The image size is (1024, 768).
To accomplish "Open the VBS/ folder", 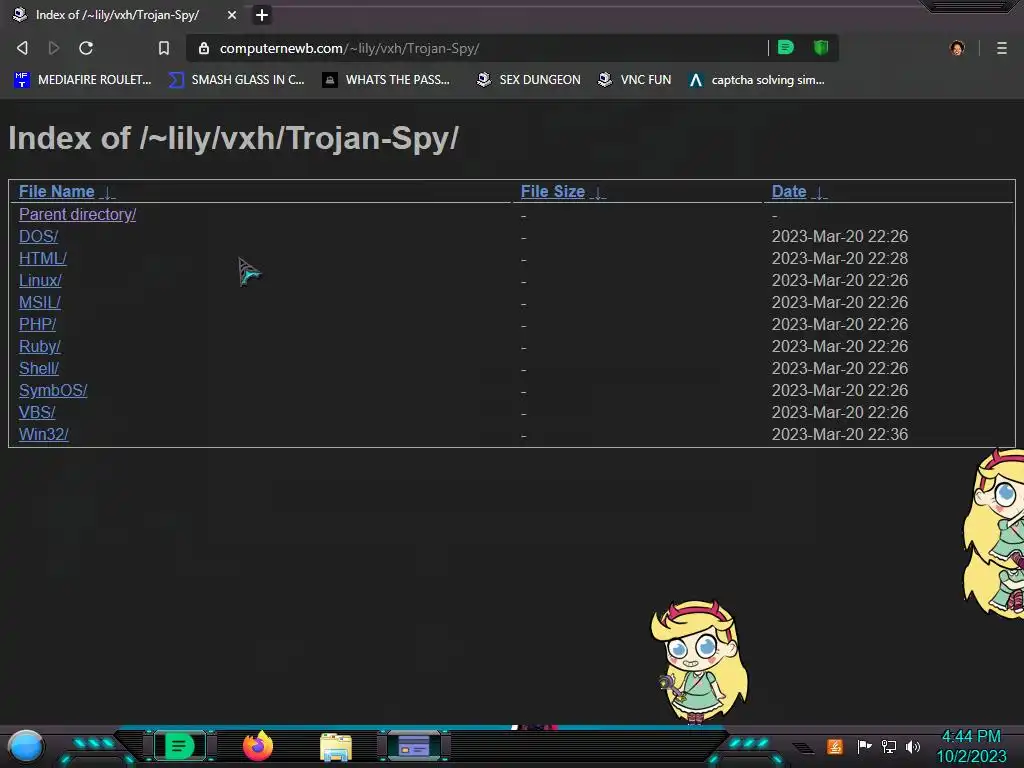I will tap(37, 412).
